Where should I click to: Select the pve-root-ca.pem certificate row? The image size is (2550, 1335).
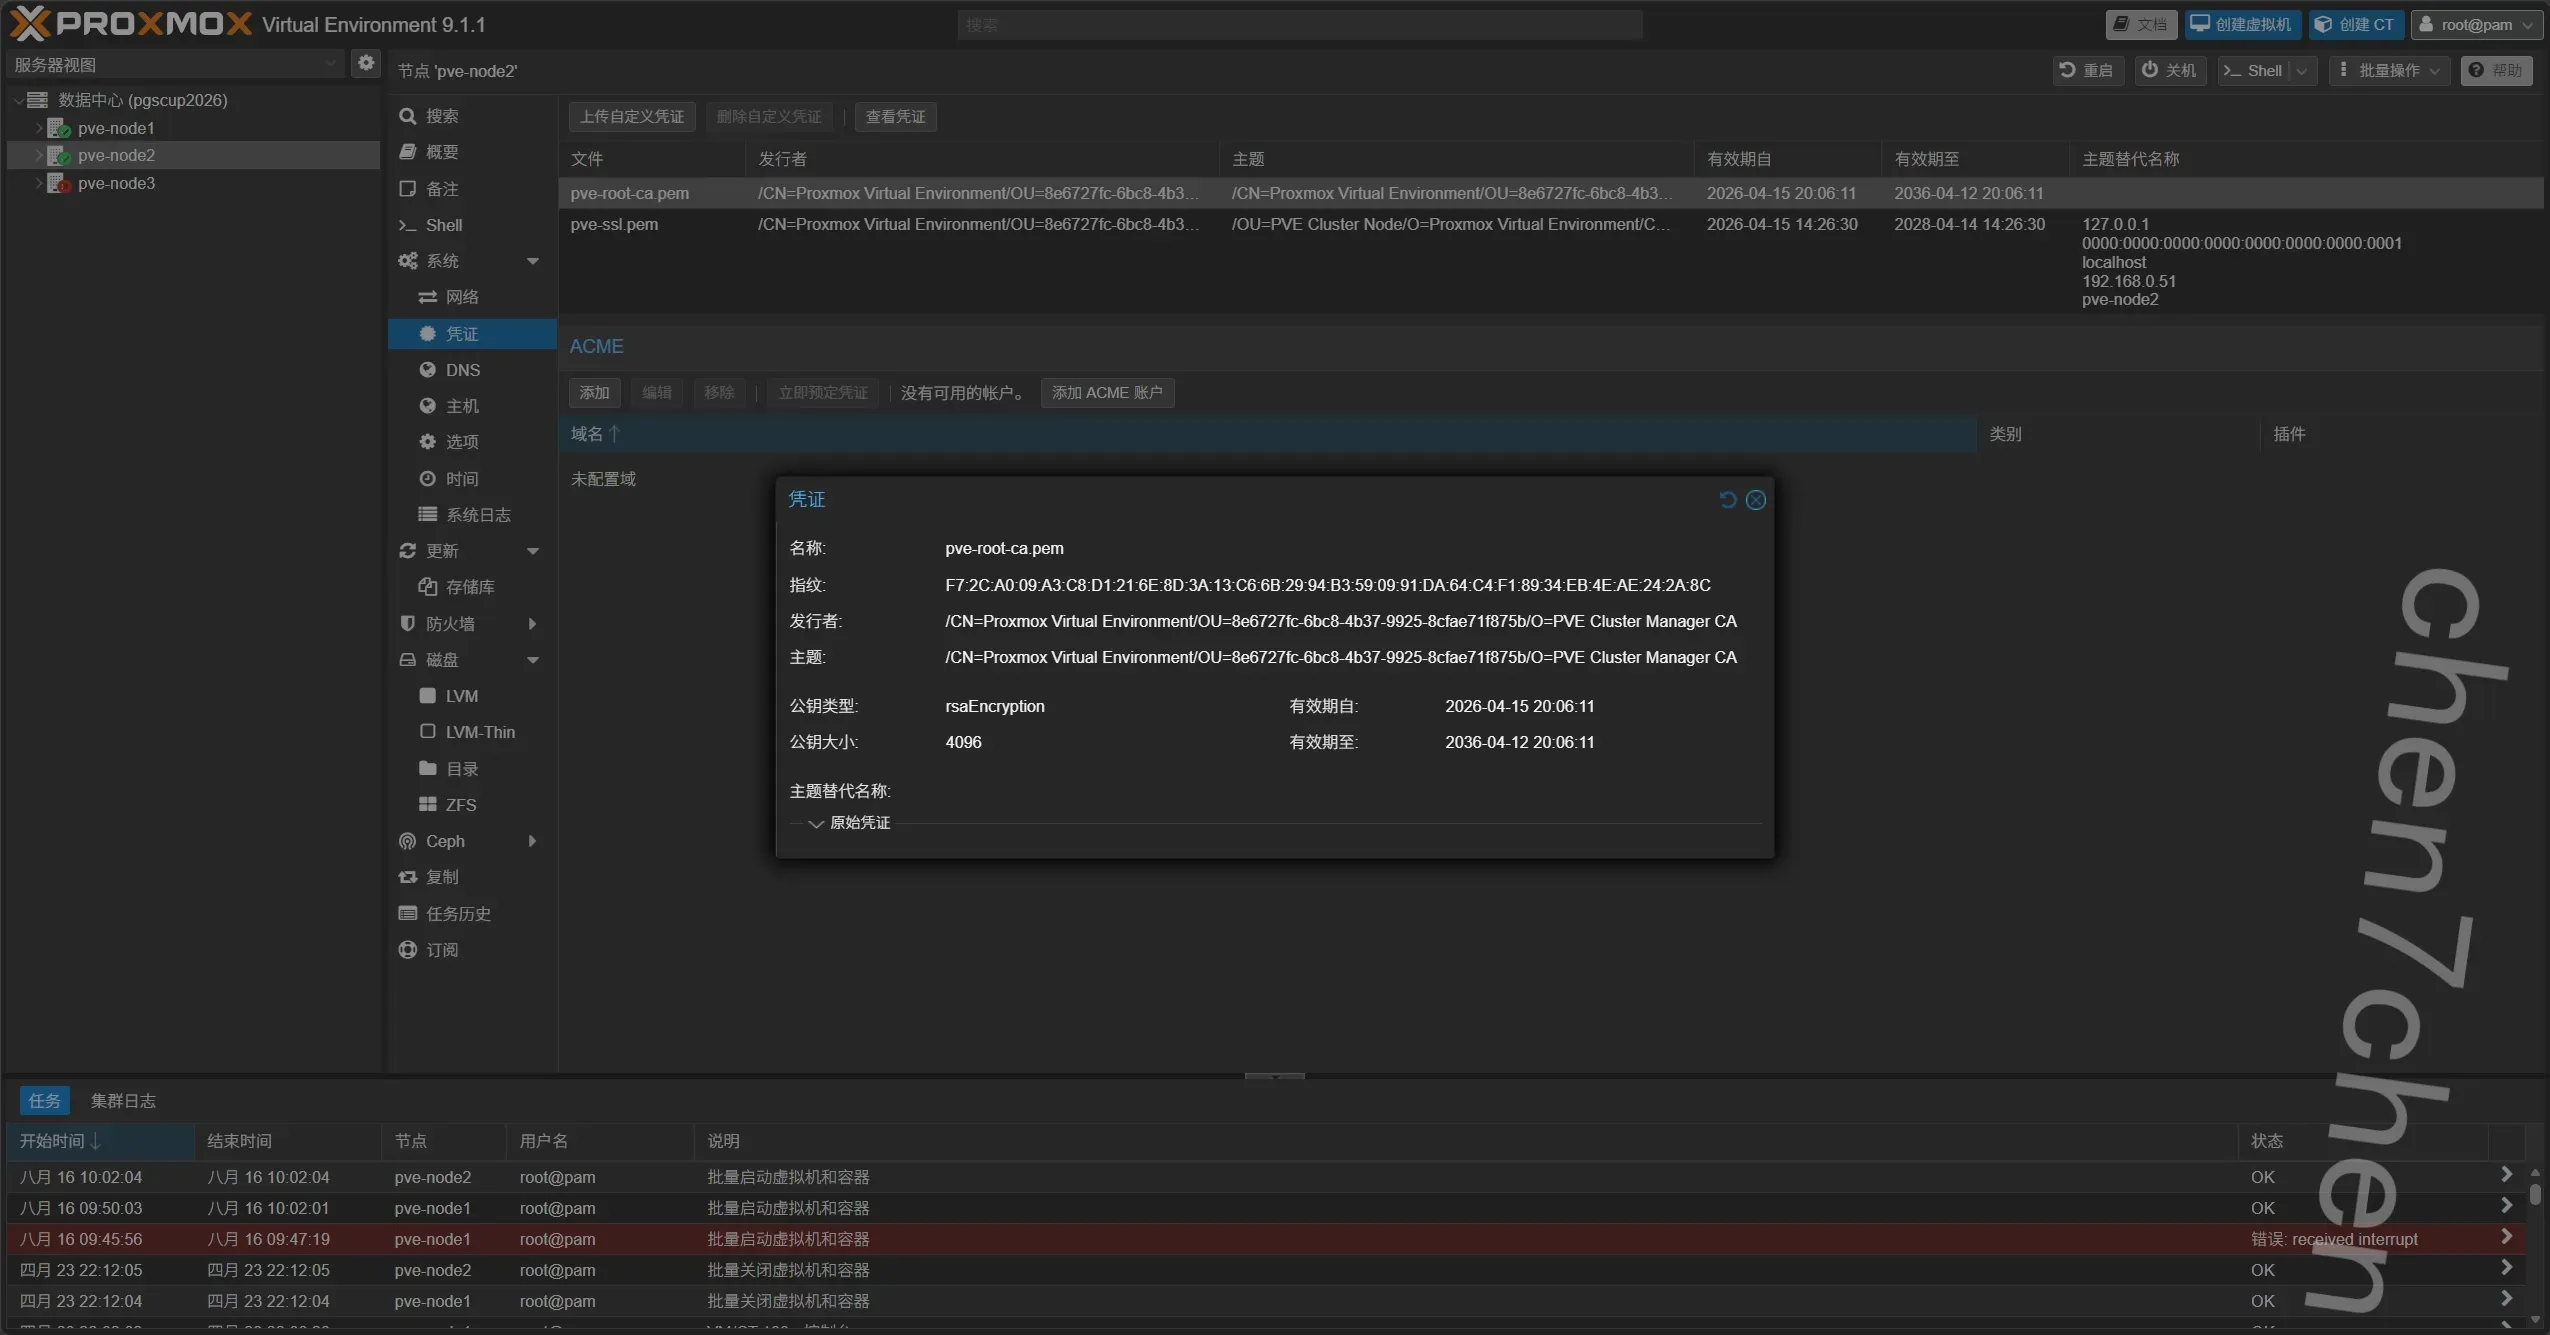[x=1551, y=193]
